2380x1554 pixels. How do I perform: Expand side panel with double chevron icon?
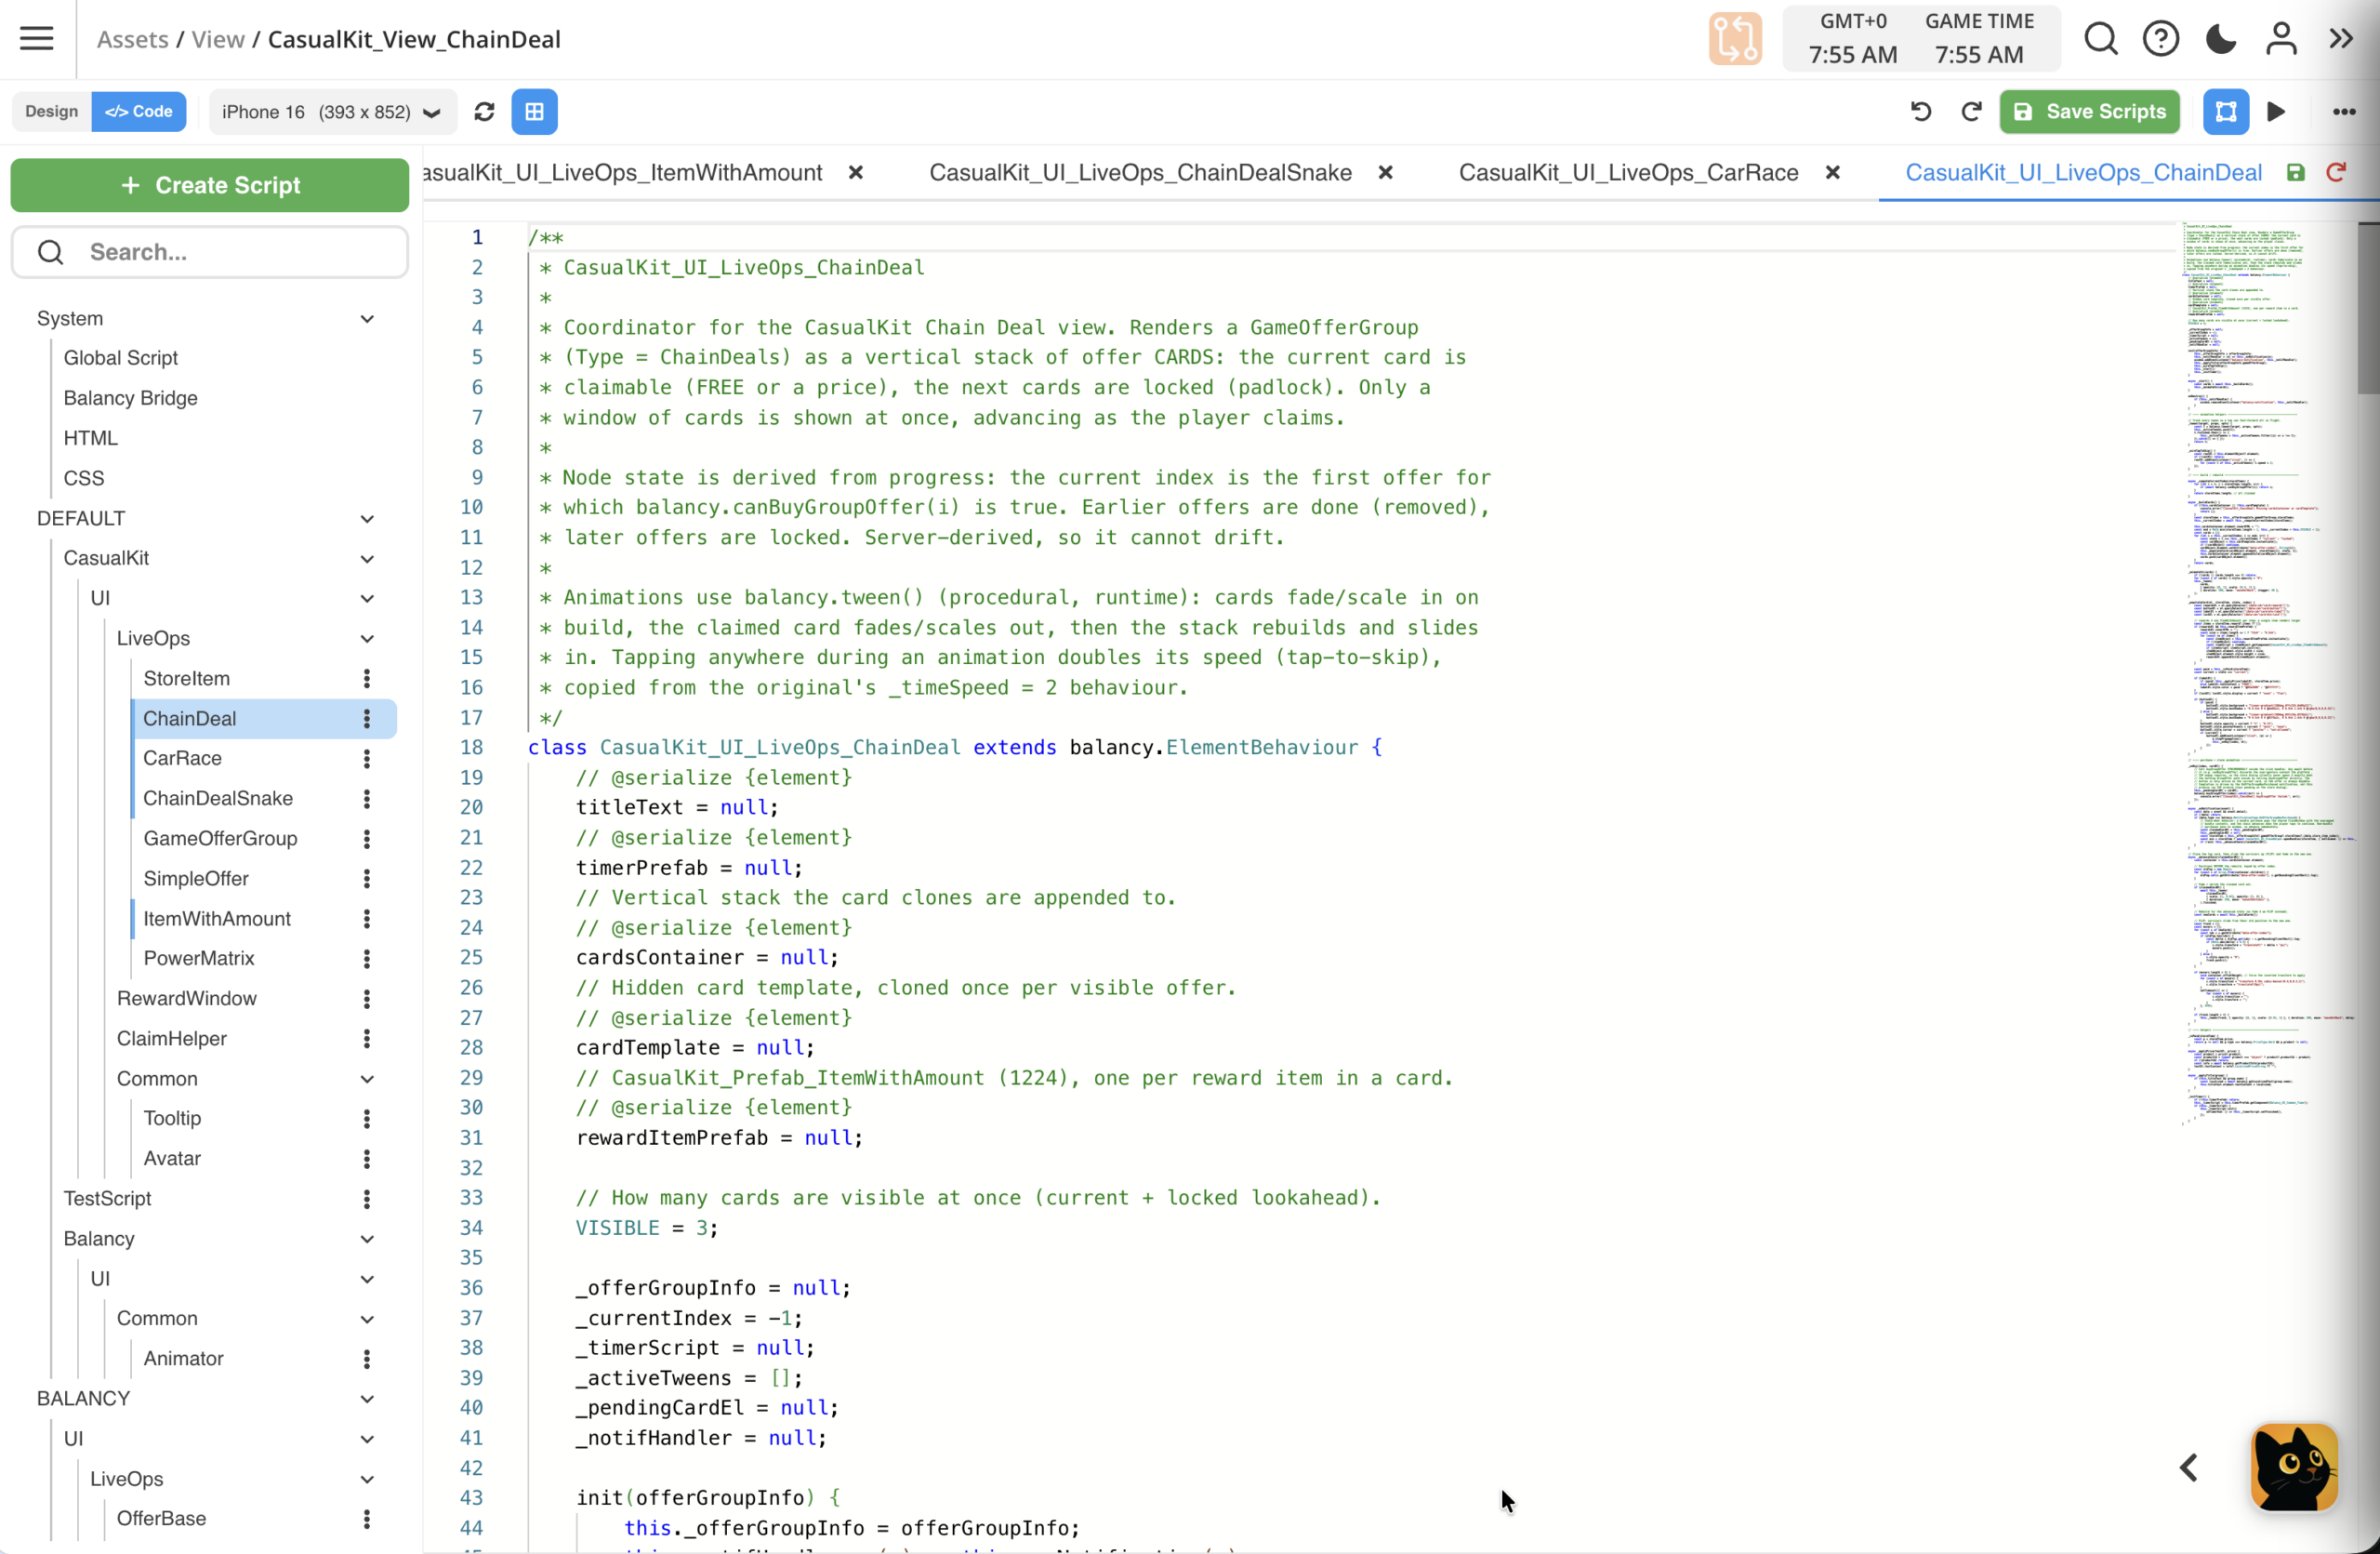[2341, 39]
